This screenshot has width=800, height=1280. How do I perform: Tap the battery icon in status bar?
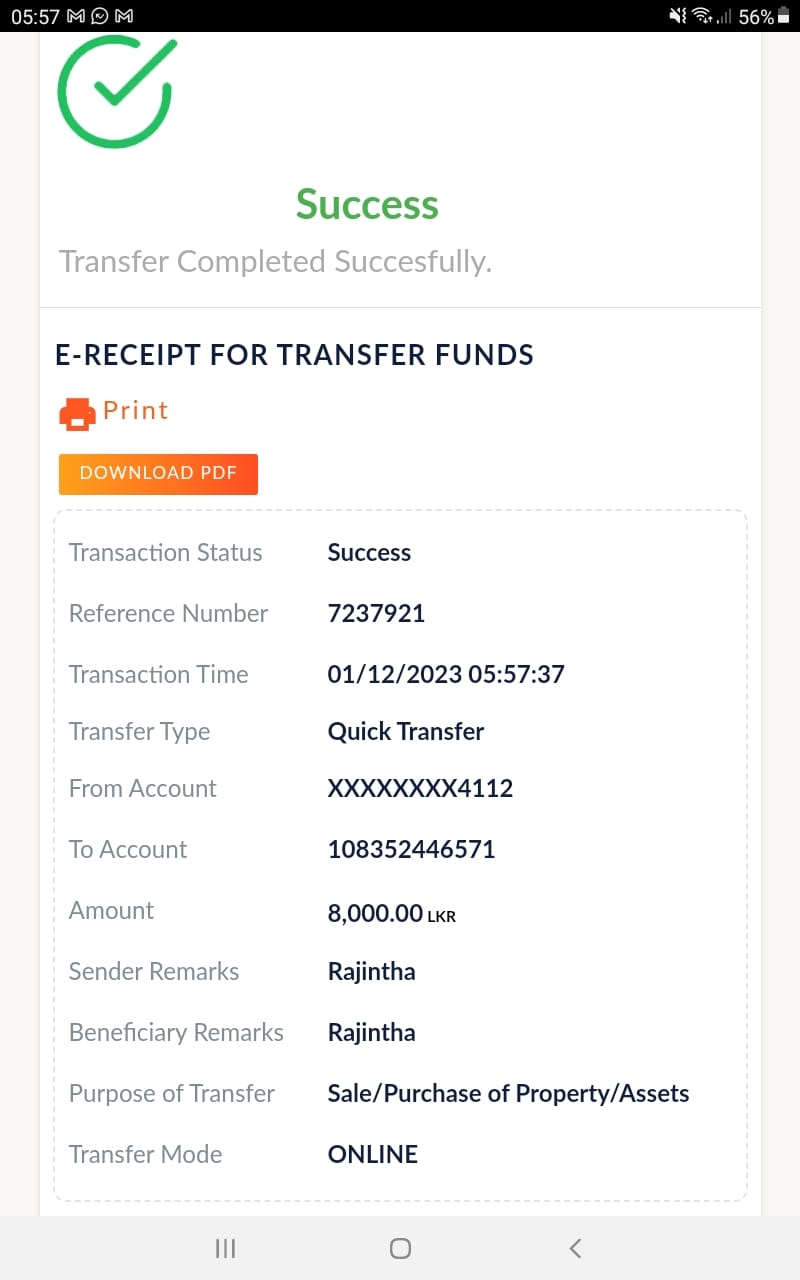pyautogui.click(x=784, y=17)
